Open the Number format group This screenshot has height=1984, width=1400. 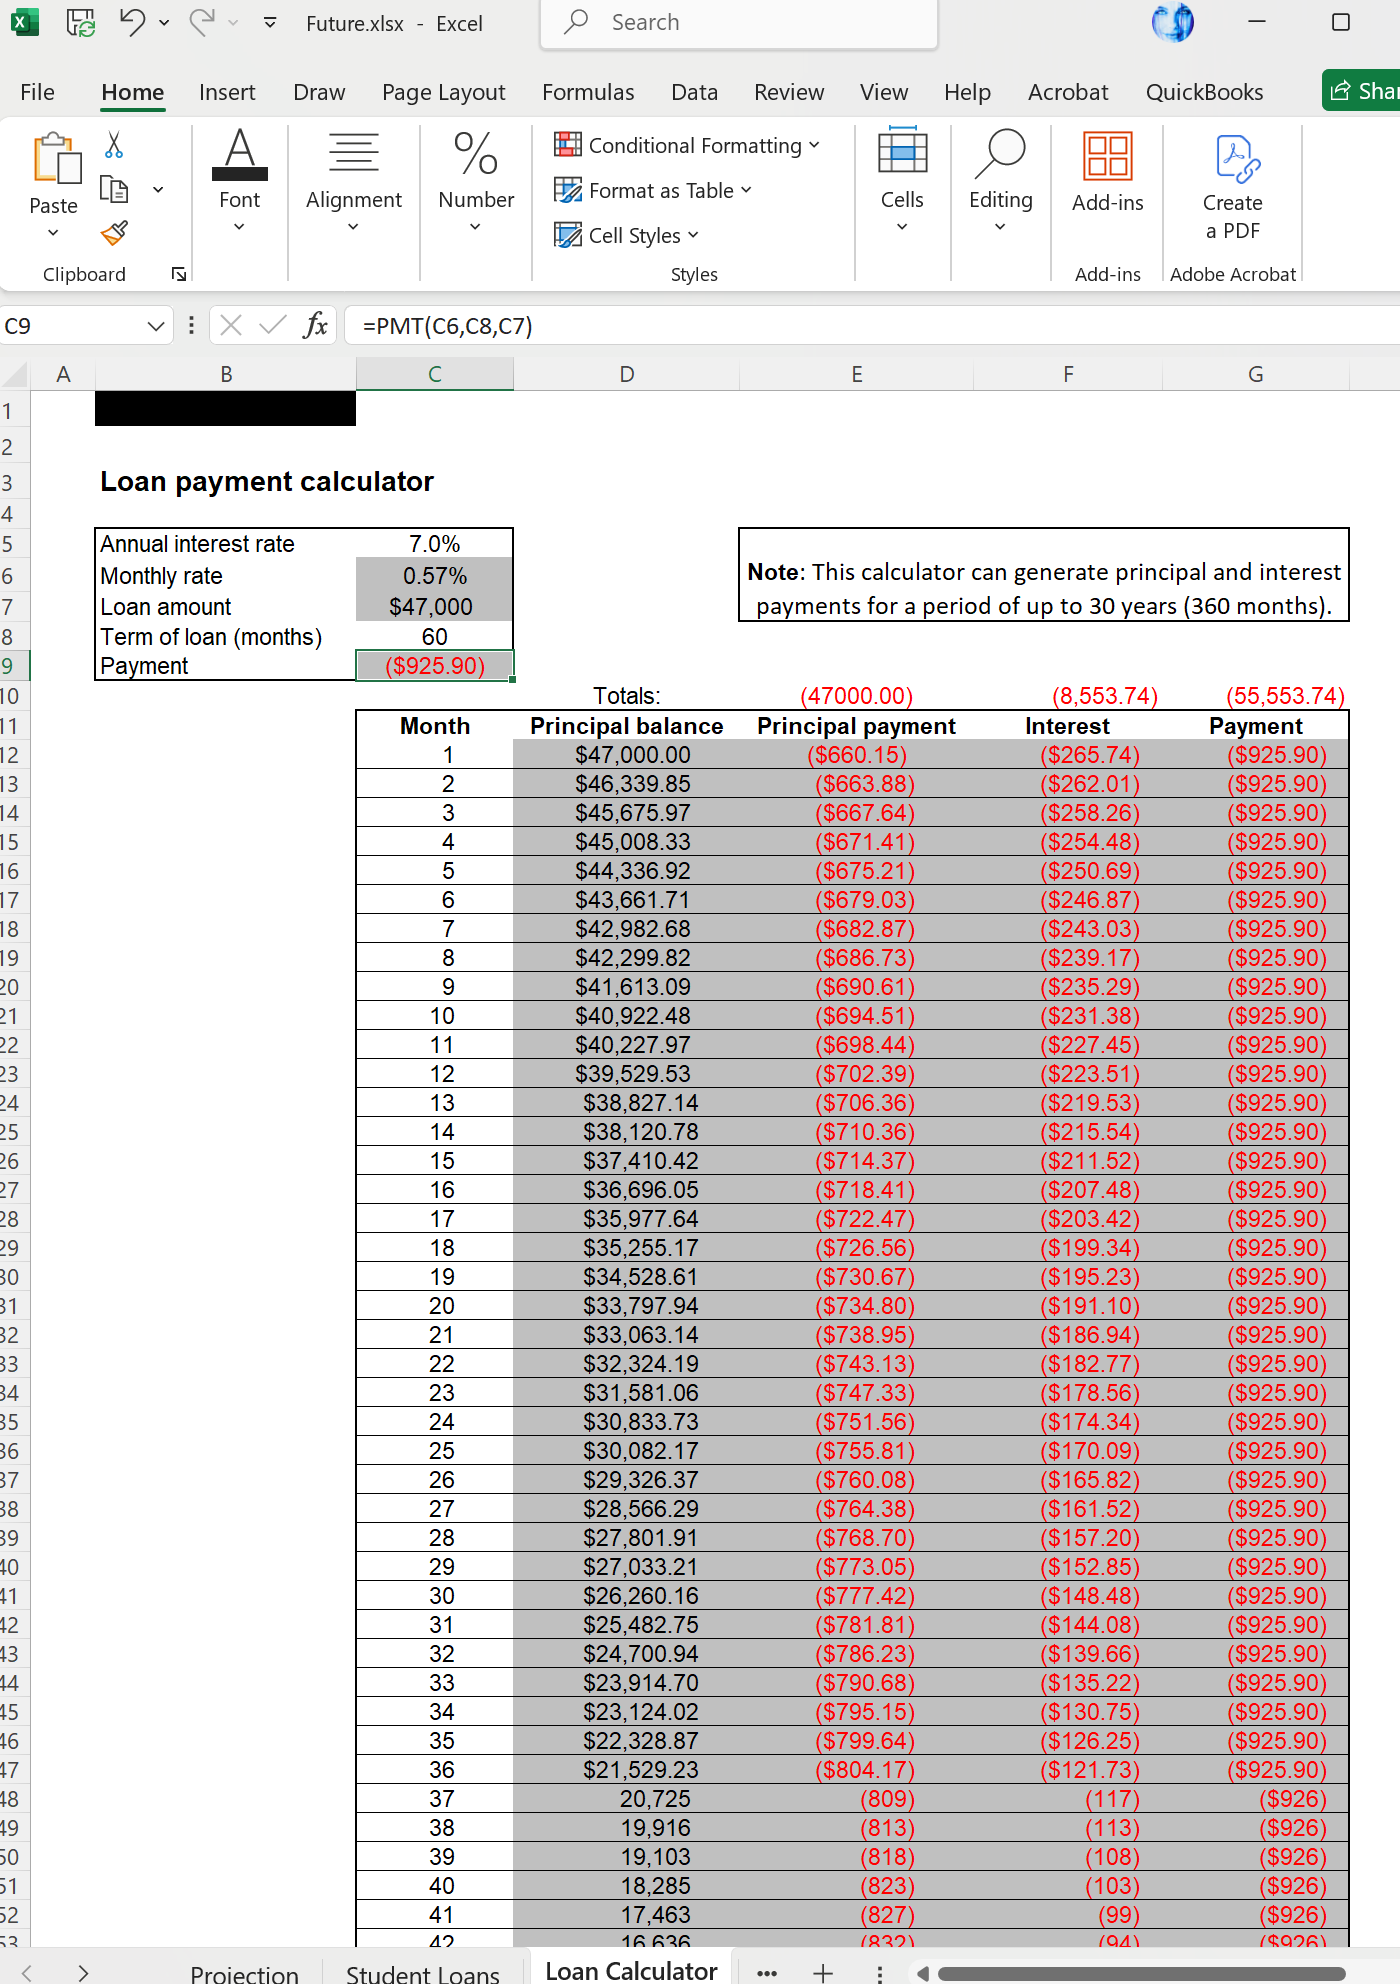(476, 180)
